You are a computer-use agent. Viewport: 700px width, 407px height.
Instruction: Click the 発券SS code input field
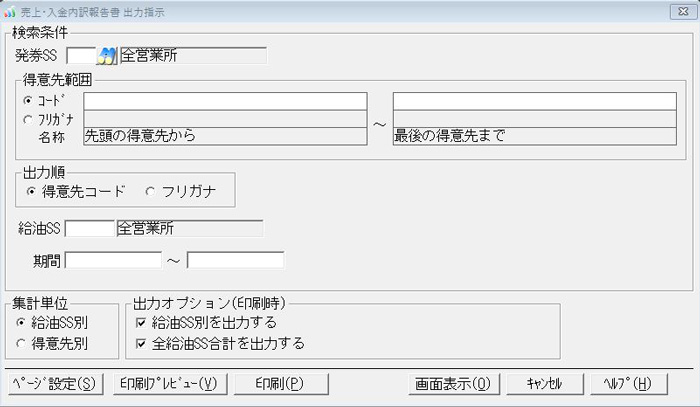click(x=82, y=55)
